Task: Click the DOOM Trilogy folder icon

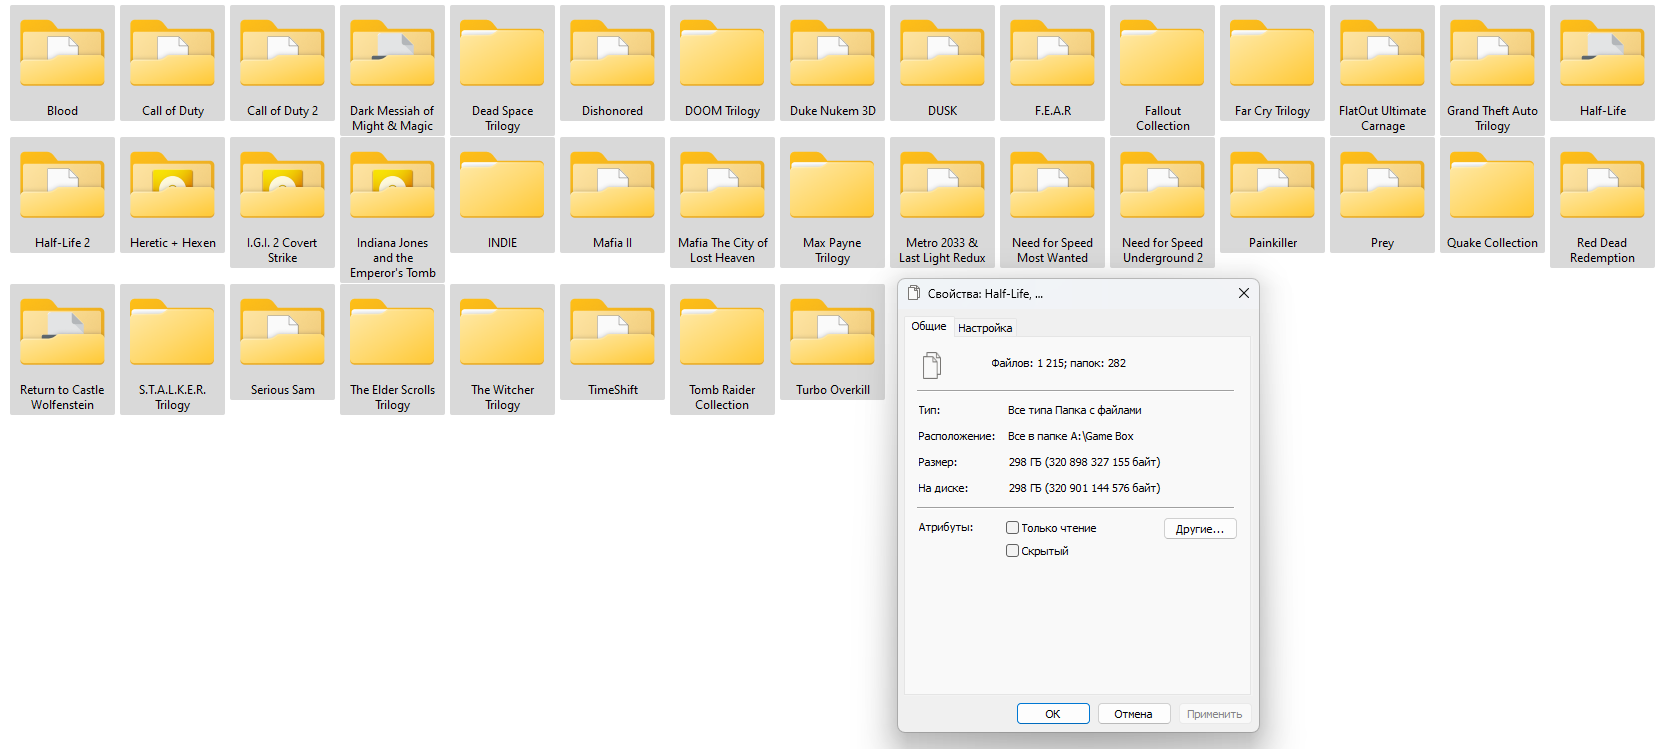Action: point(722,53)
